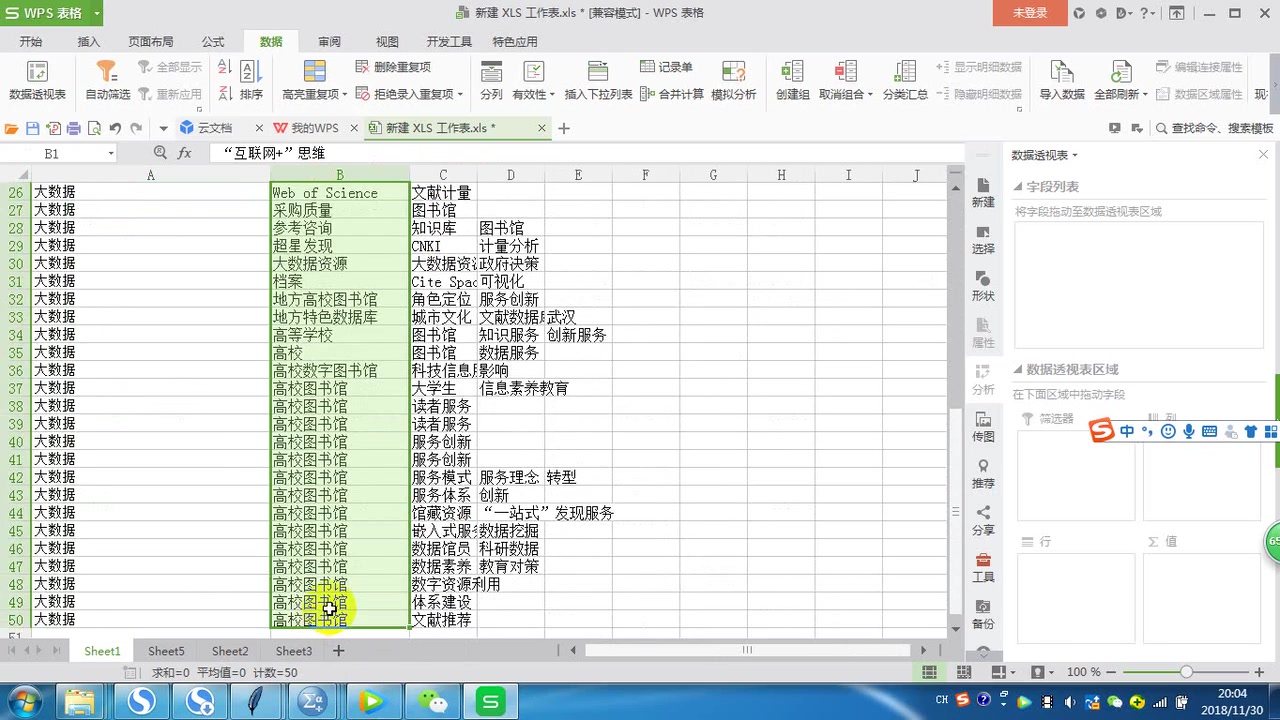Switch to the 插入 ribbon tab
Image resolution: width=1280 pixels, height=720 pixels.
tap(89, 42)
